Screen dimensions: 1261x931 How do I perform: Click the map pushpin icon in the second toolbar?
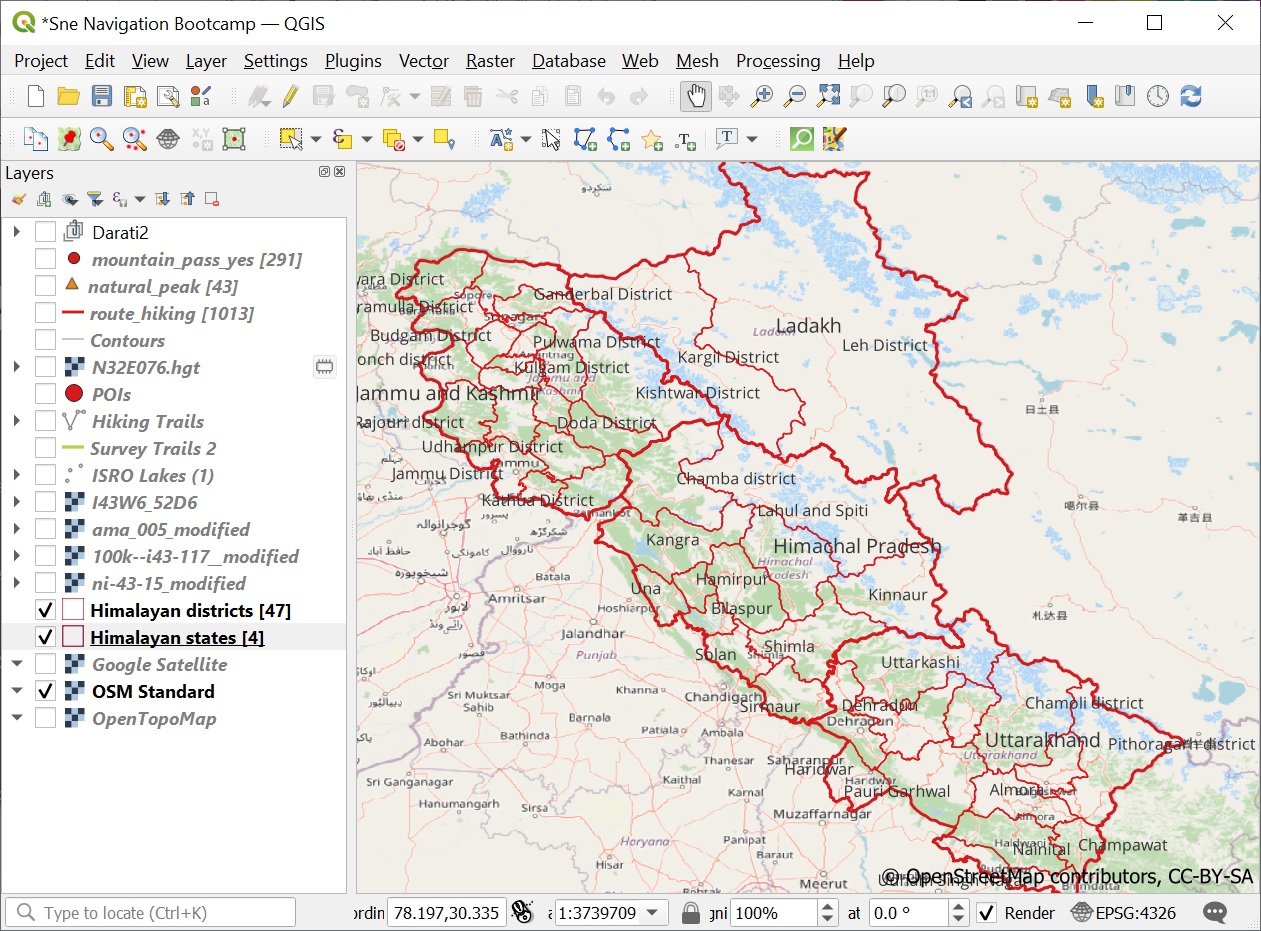(x=69, y=139)
